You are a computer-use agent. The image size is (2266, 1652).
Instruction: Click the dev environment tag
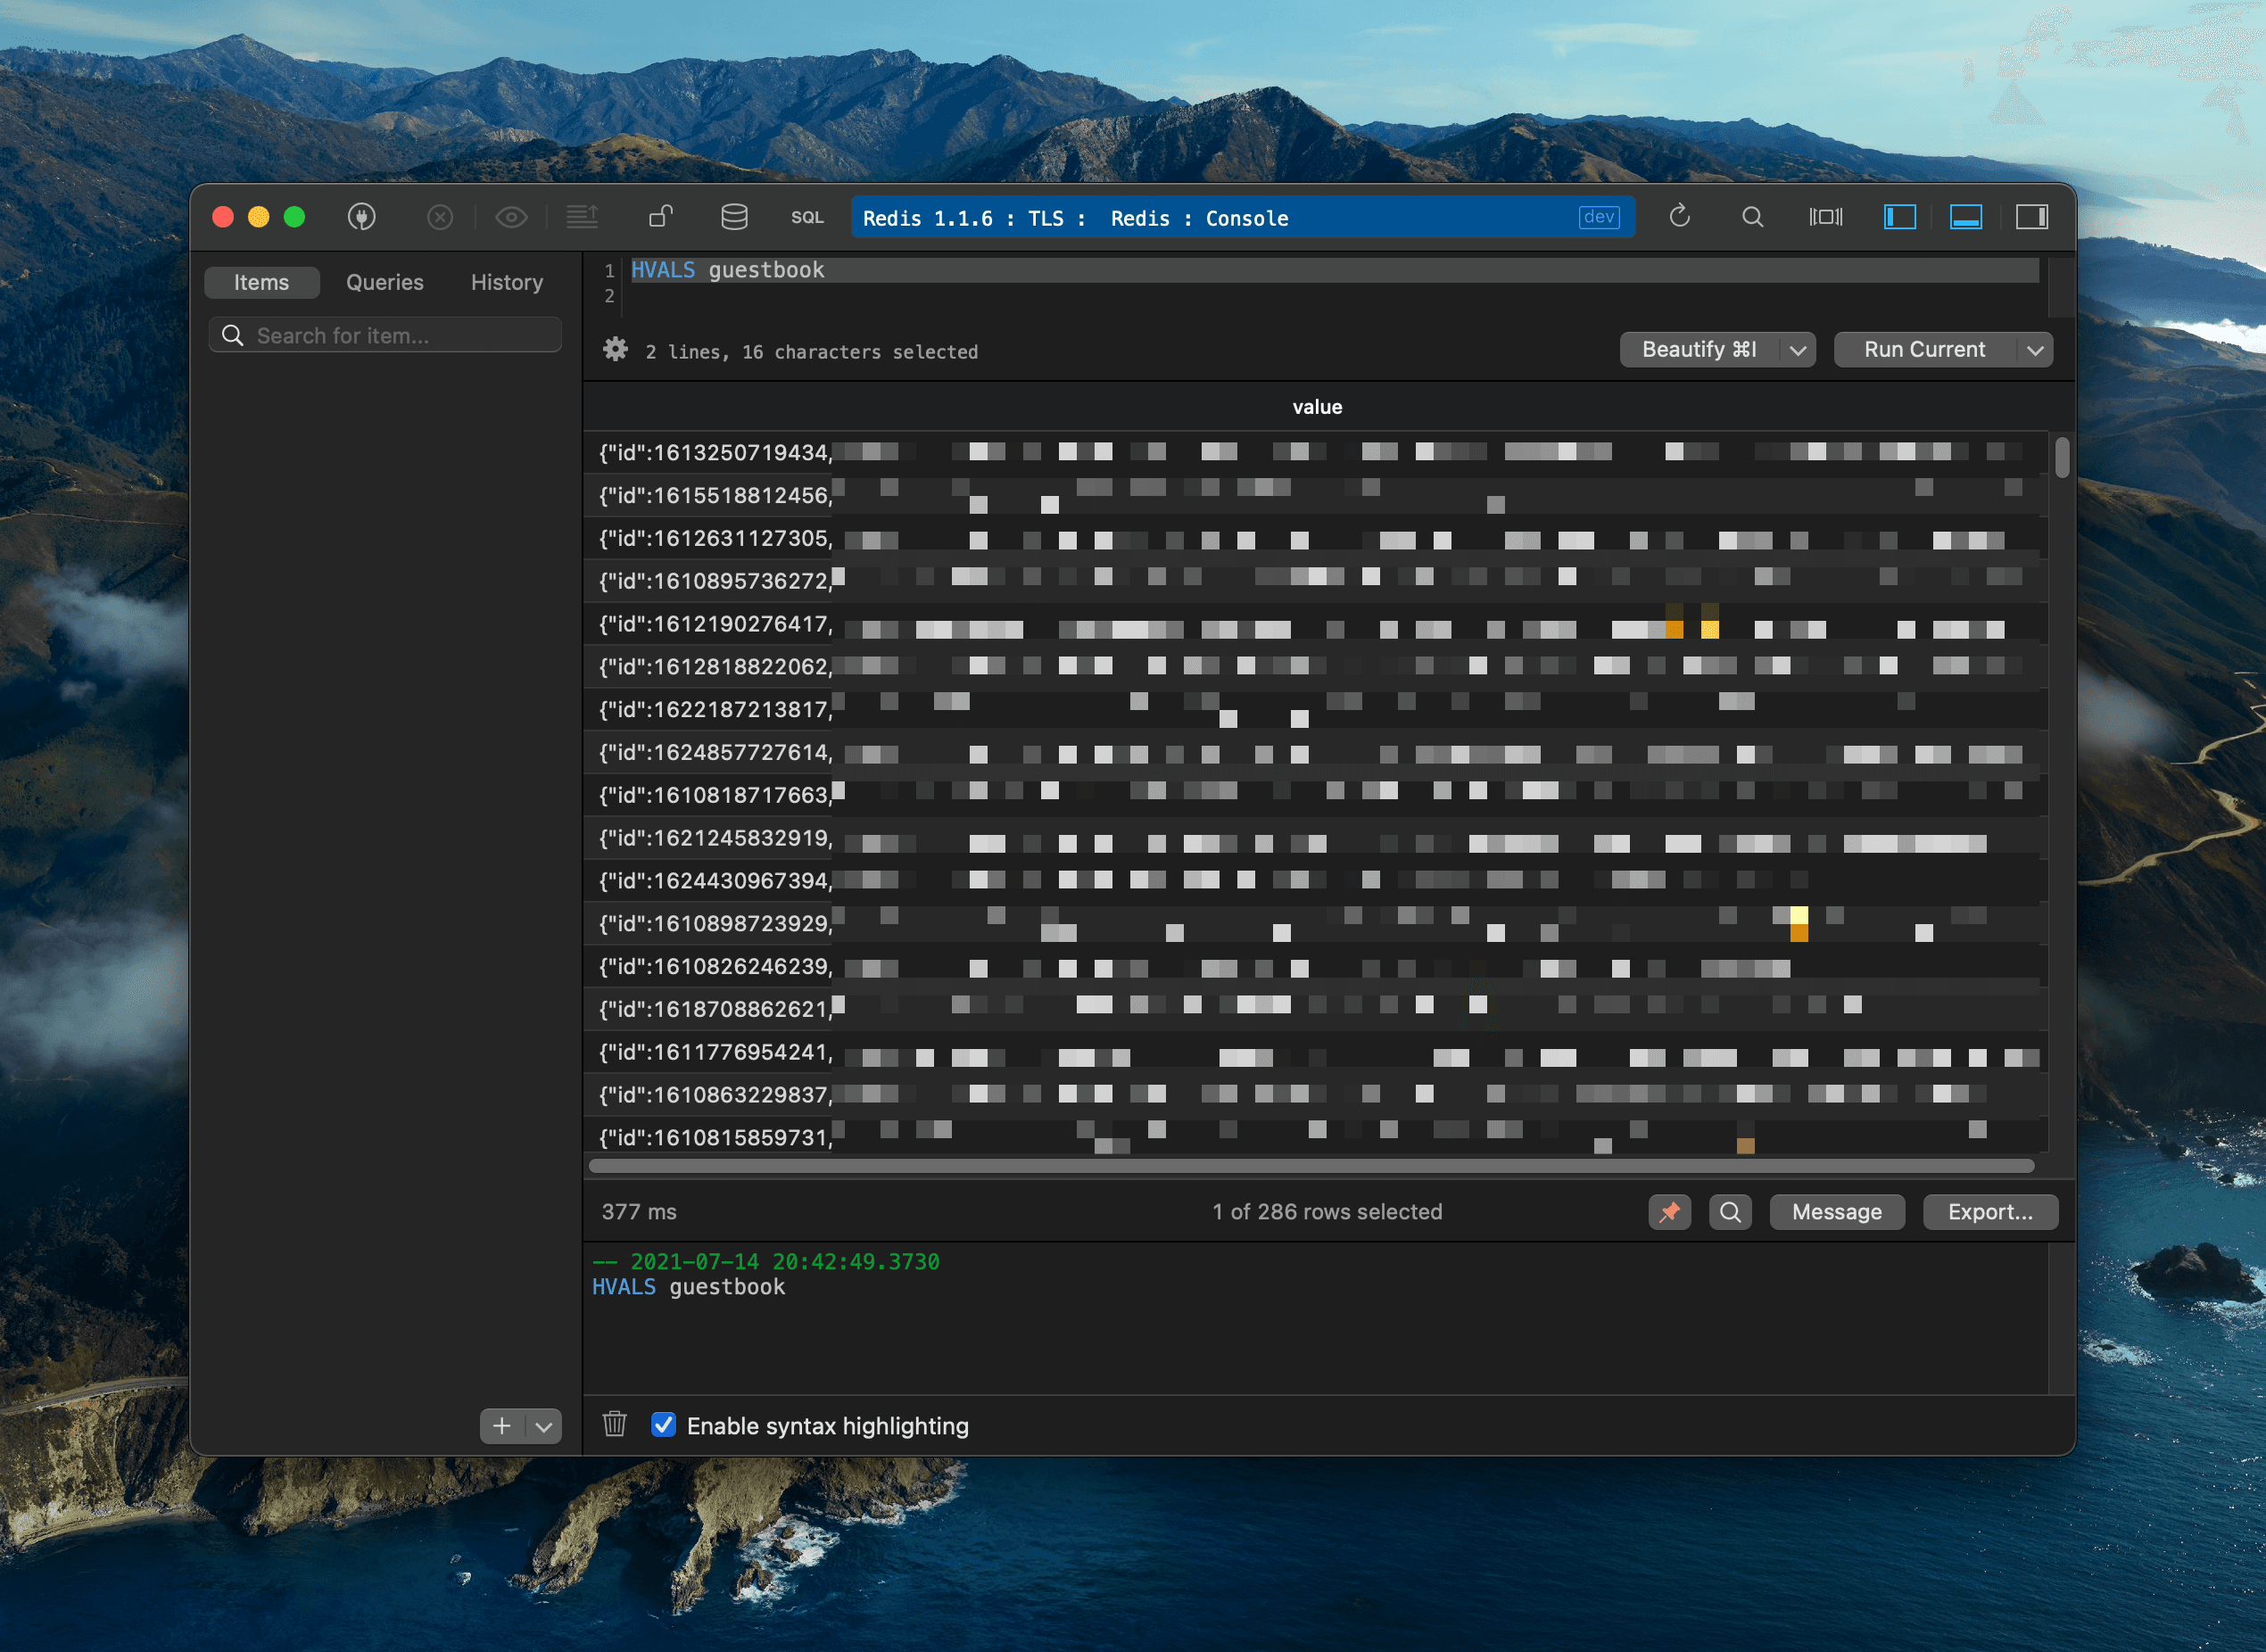point(1599,217)
